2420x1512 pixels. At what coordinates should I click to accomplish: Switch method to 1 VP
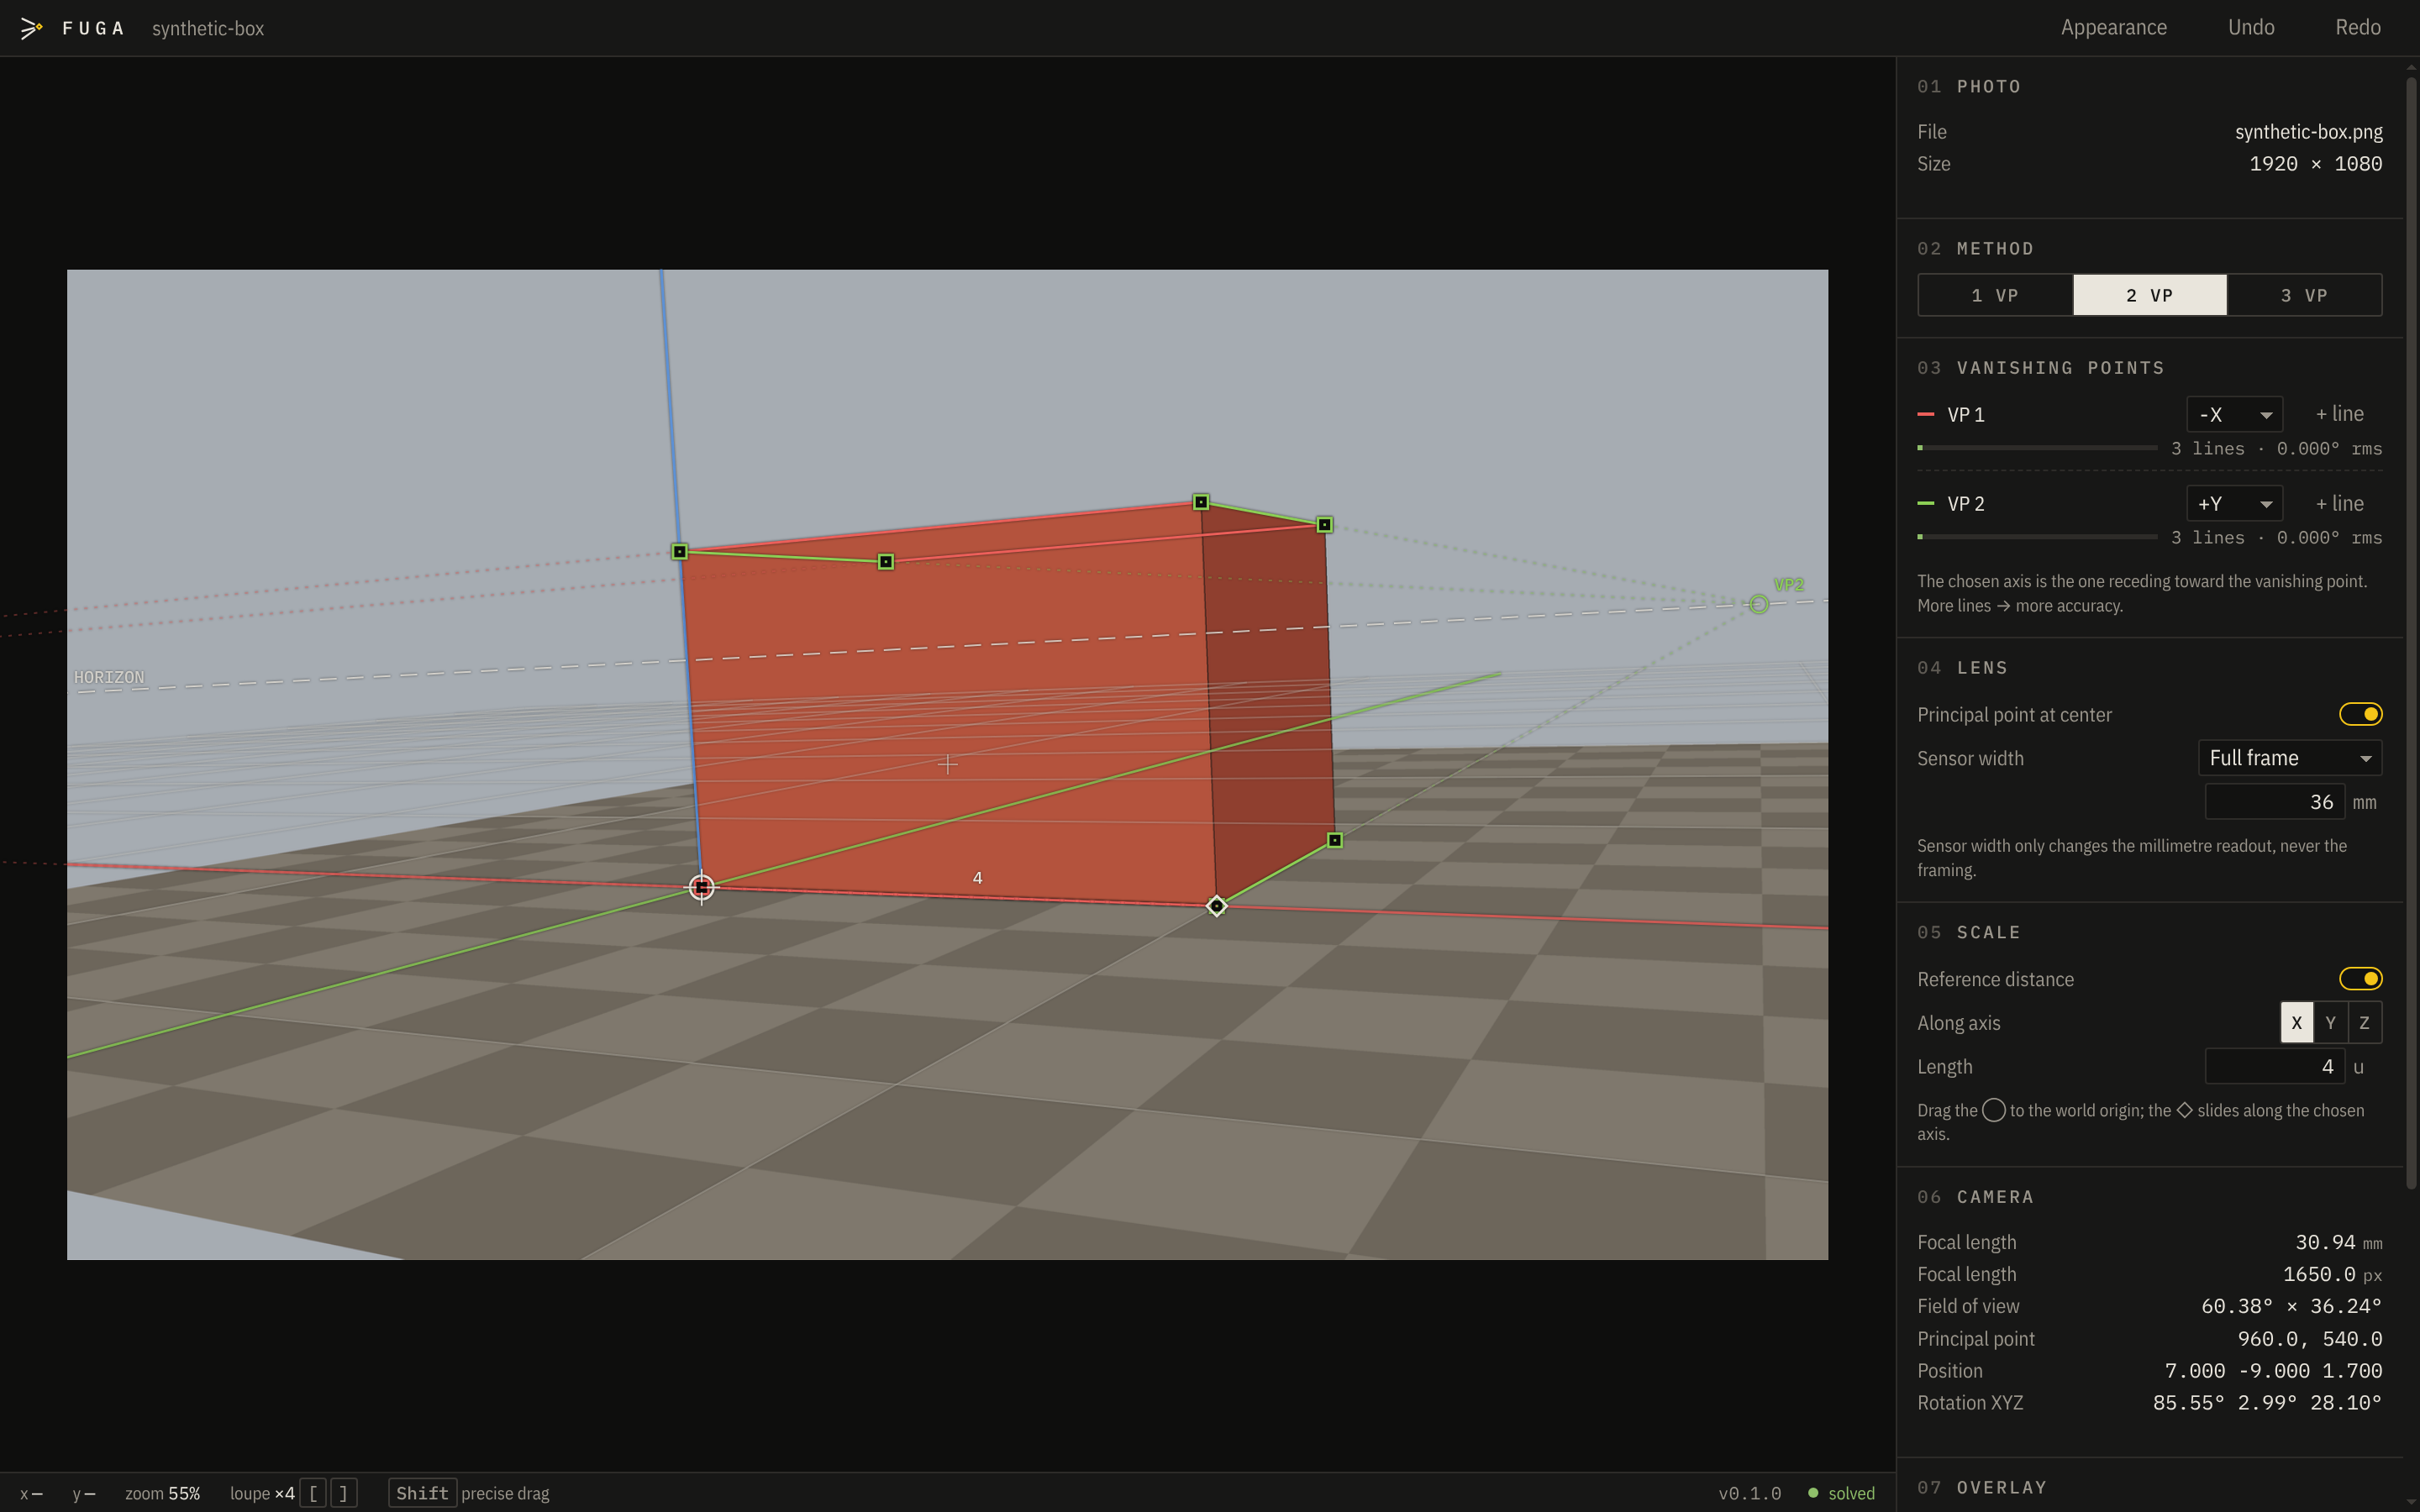pyautogui.click(x=1995, y=295)
